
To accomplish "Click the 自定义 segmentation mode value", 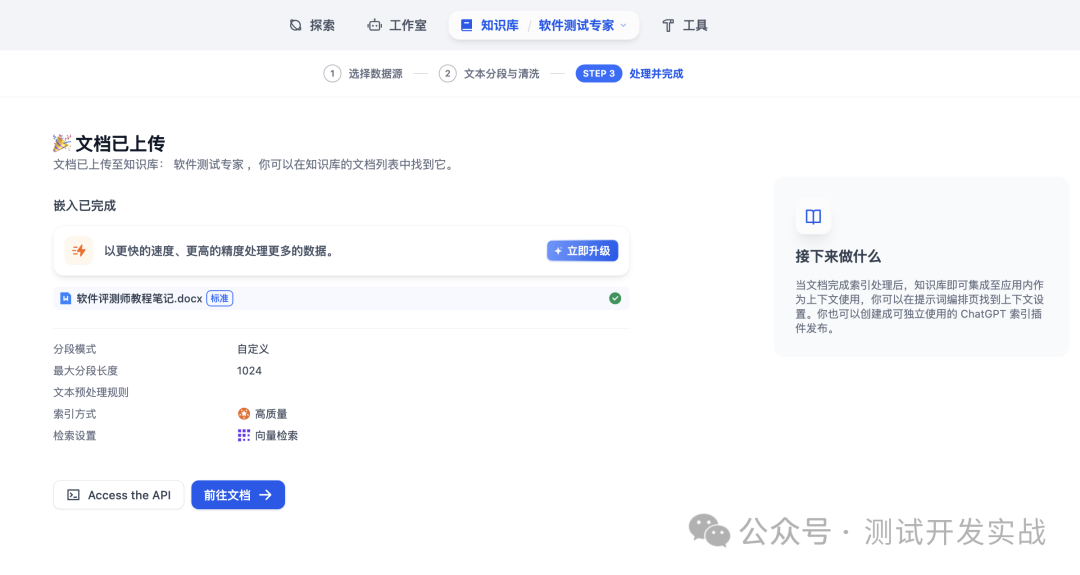I will click(x=253, y=349).
